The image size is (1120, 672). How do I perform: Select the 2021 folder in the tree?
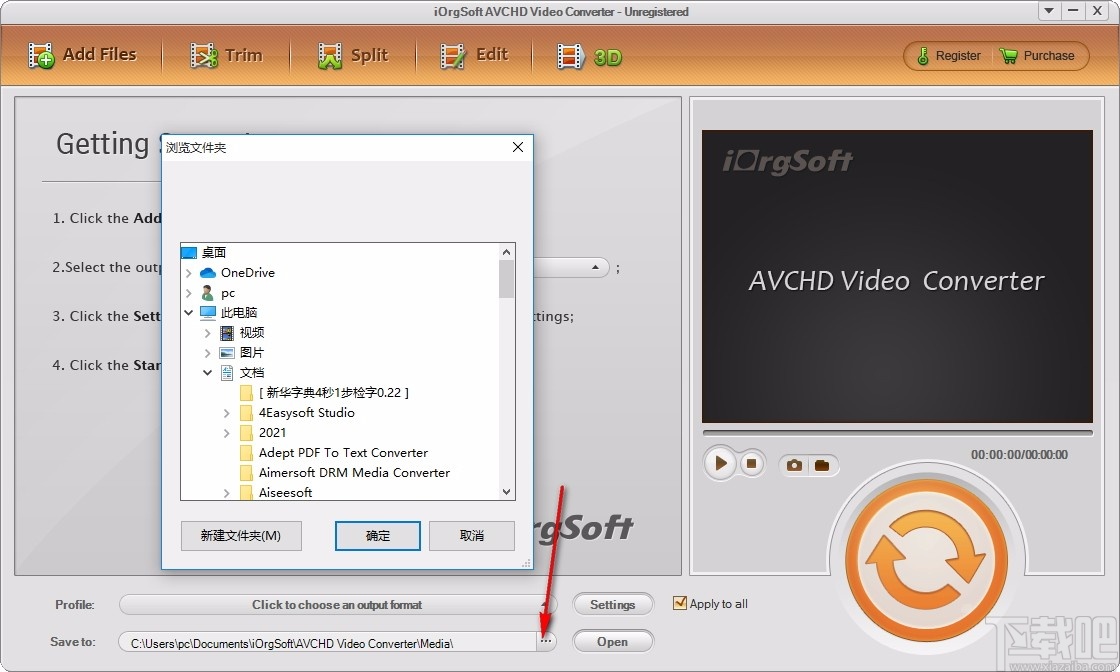click(x=271, y=432)
